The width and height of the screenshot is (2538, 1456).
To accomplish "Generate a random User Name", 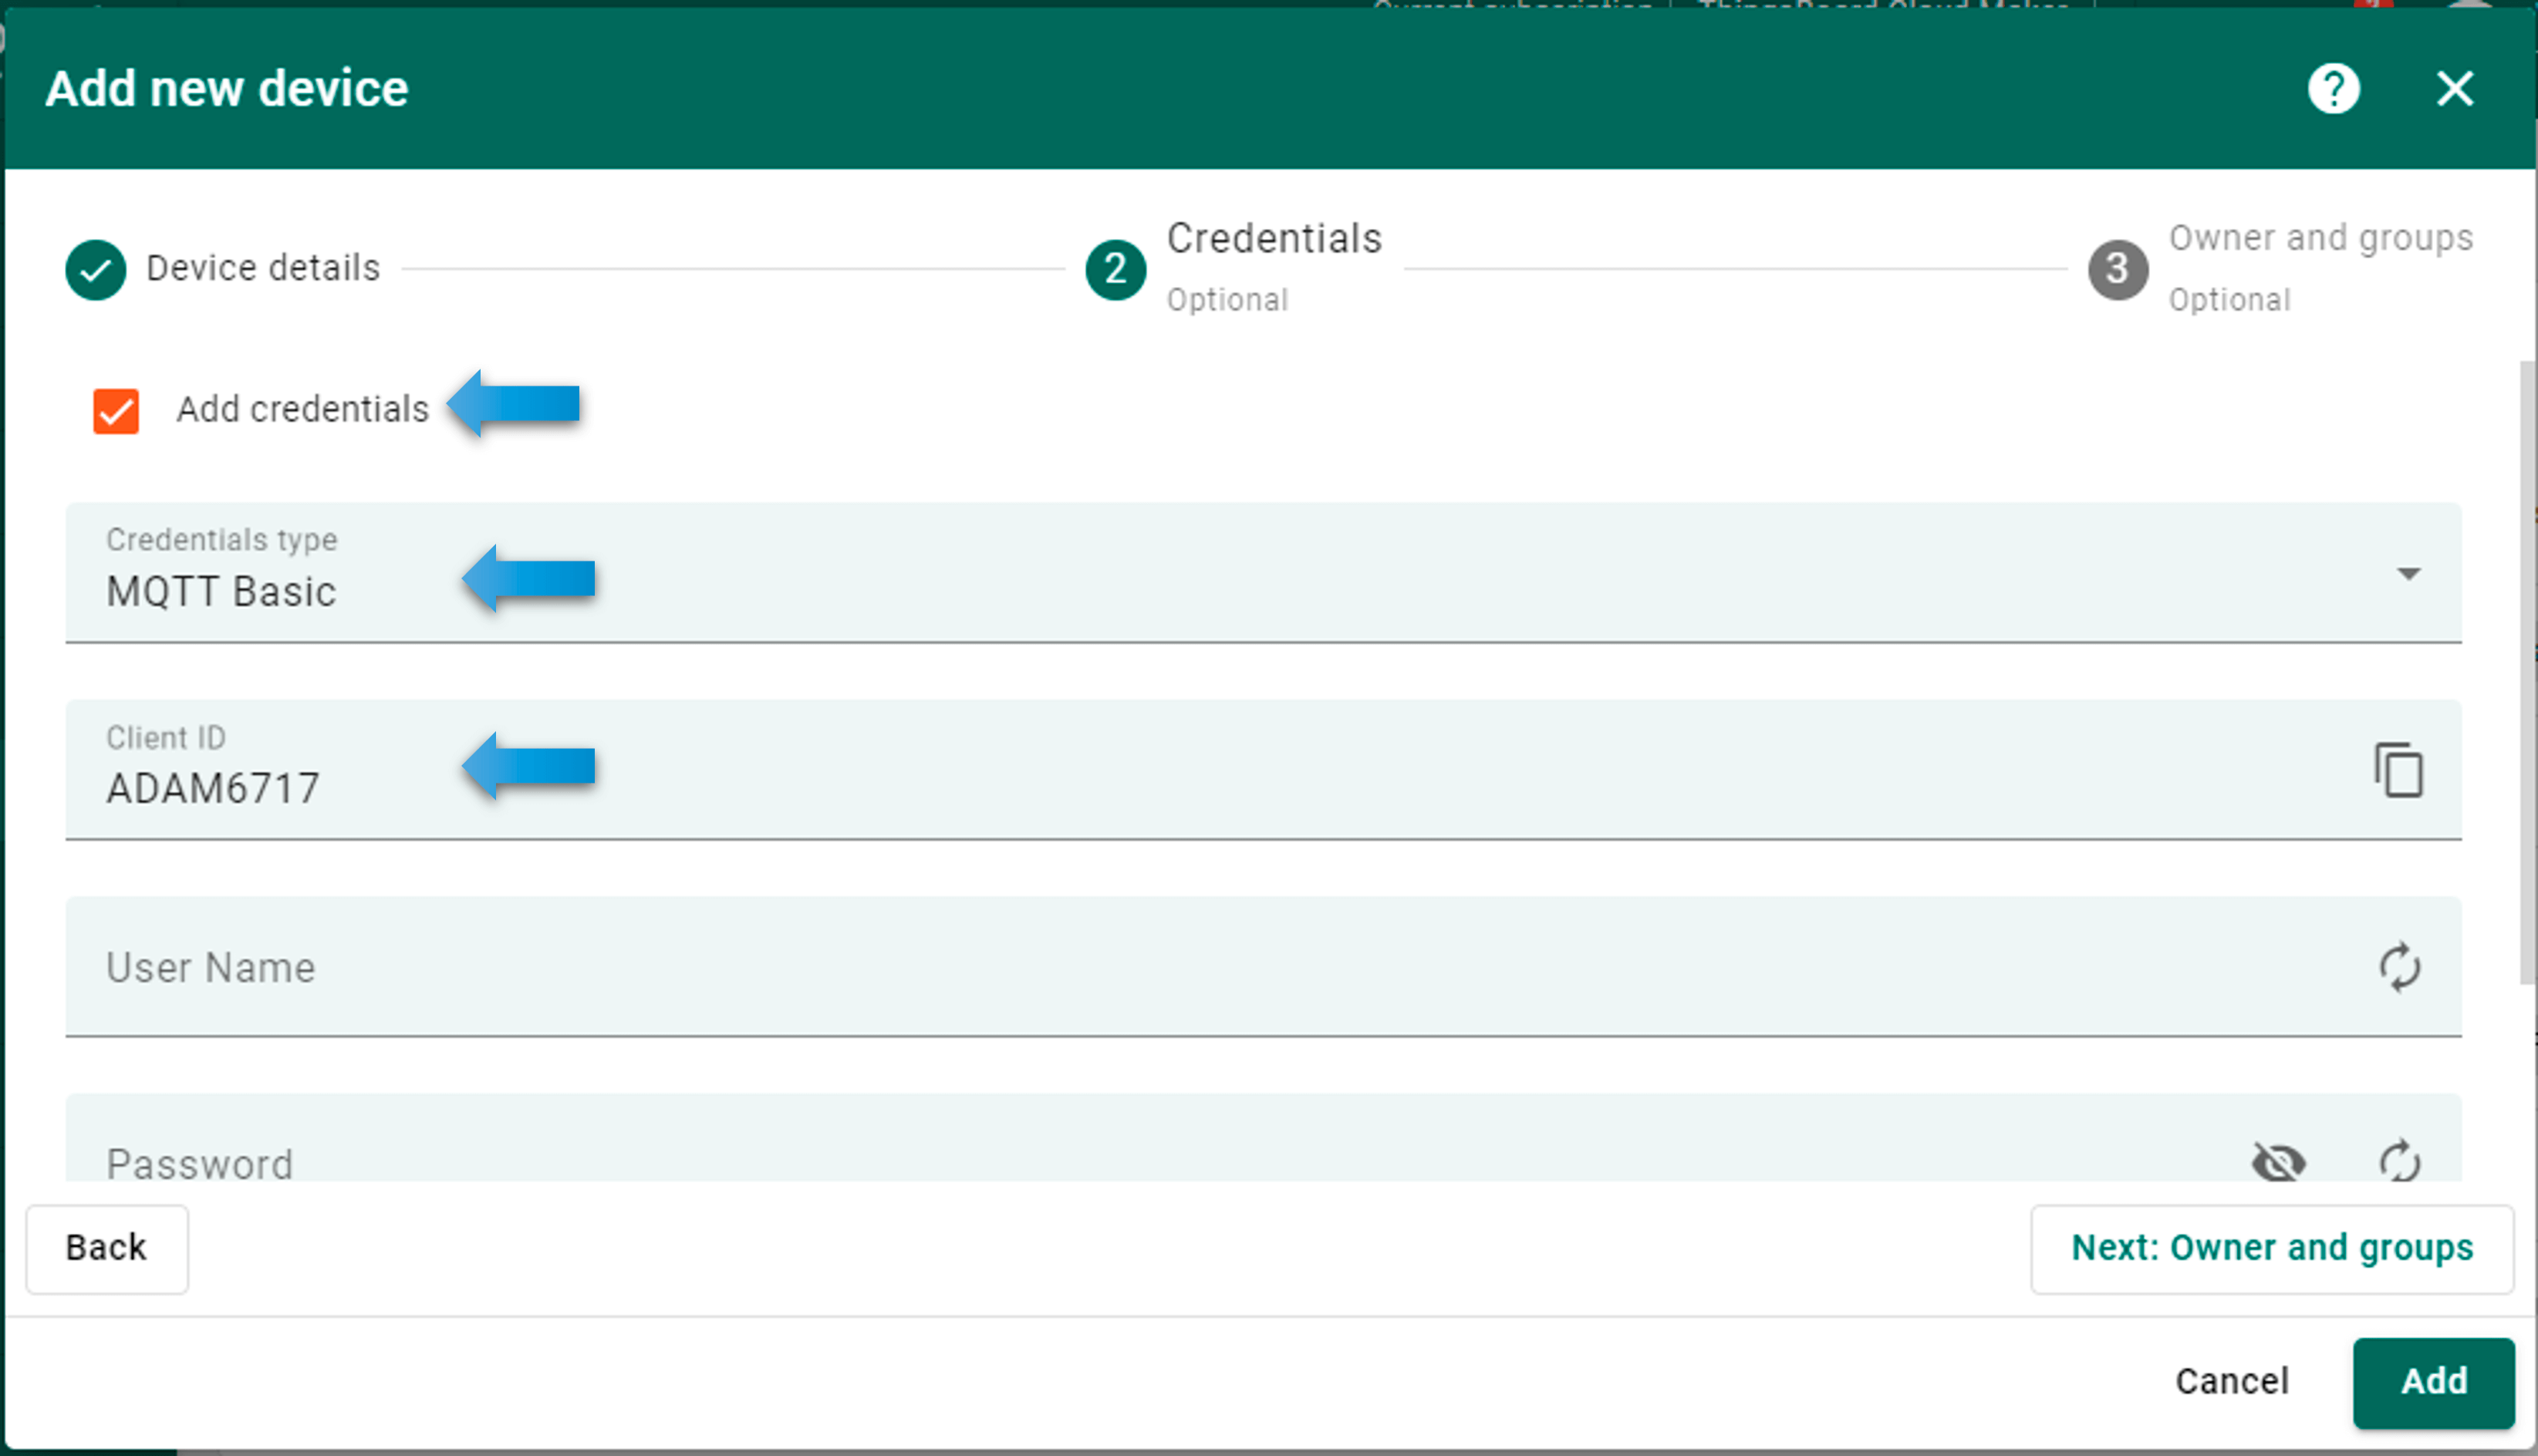I will click(x=2398, y=967).
